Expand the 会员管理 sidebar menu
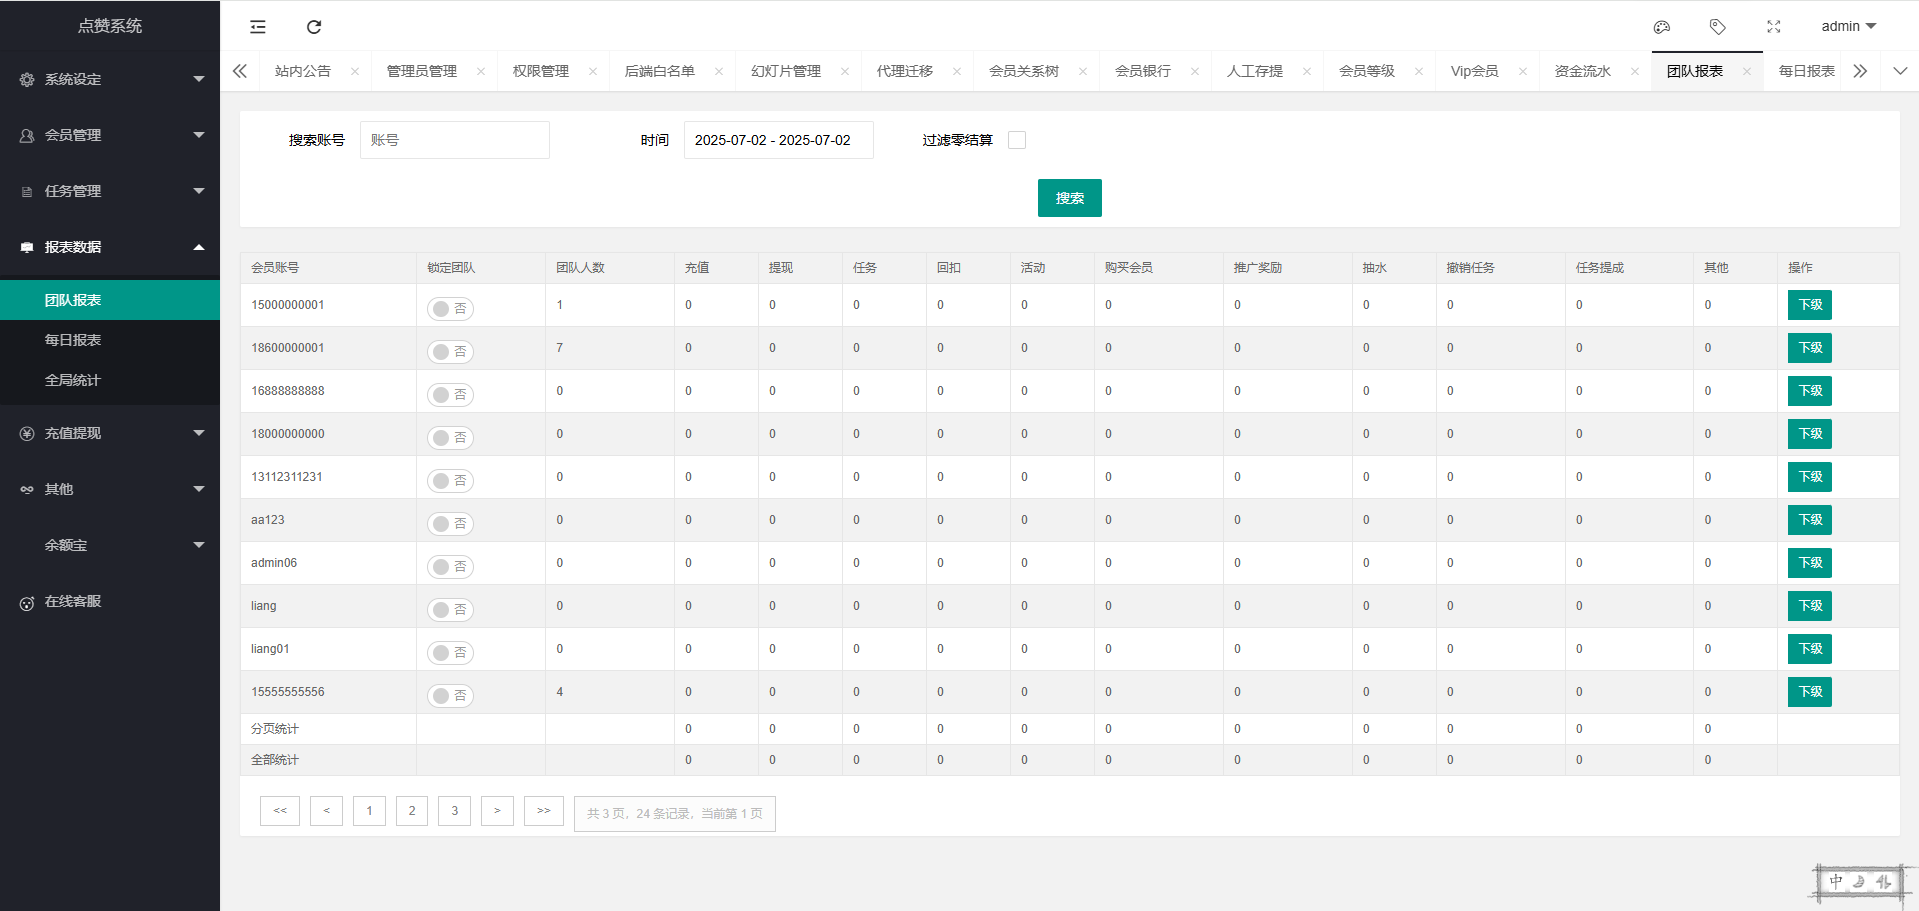Image resolution: width=1919 pixels, height=911 pixels. pos(199,135)
